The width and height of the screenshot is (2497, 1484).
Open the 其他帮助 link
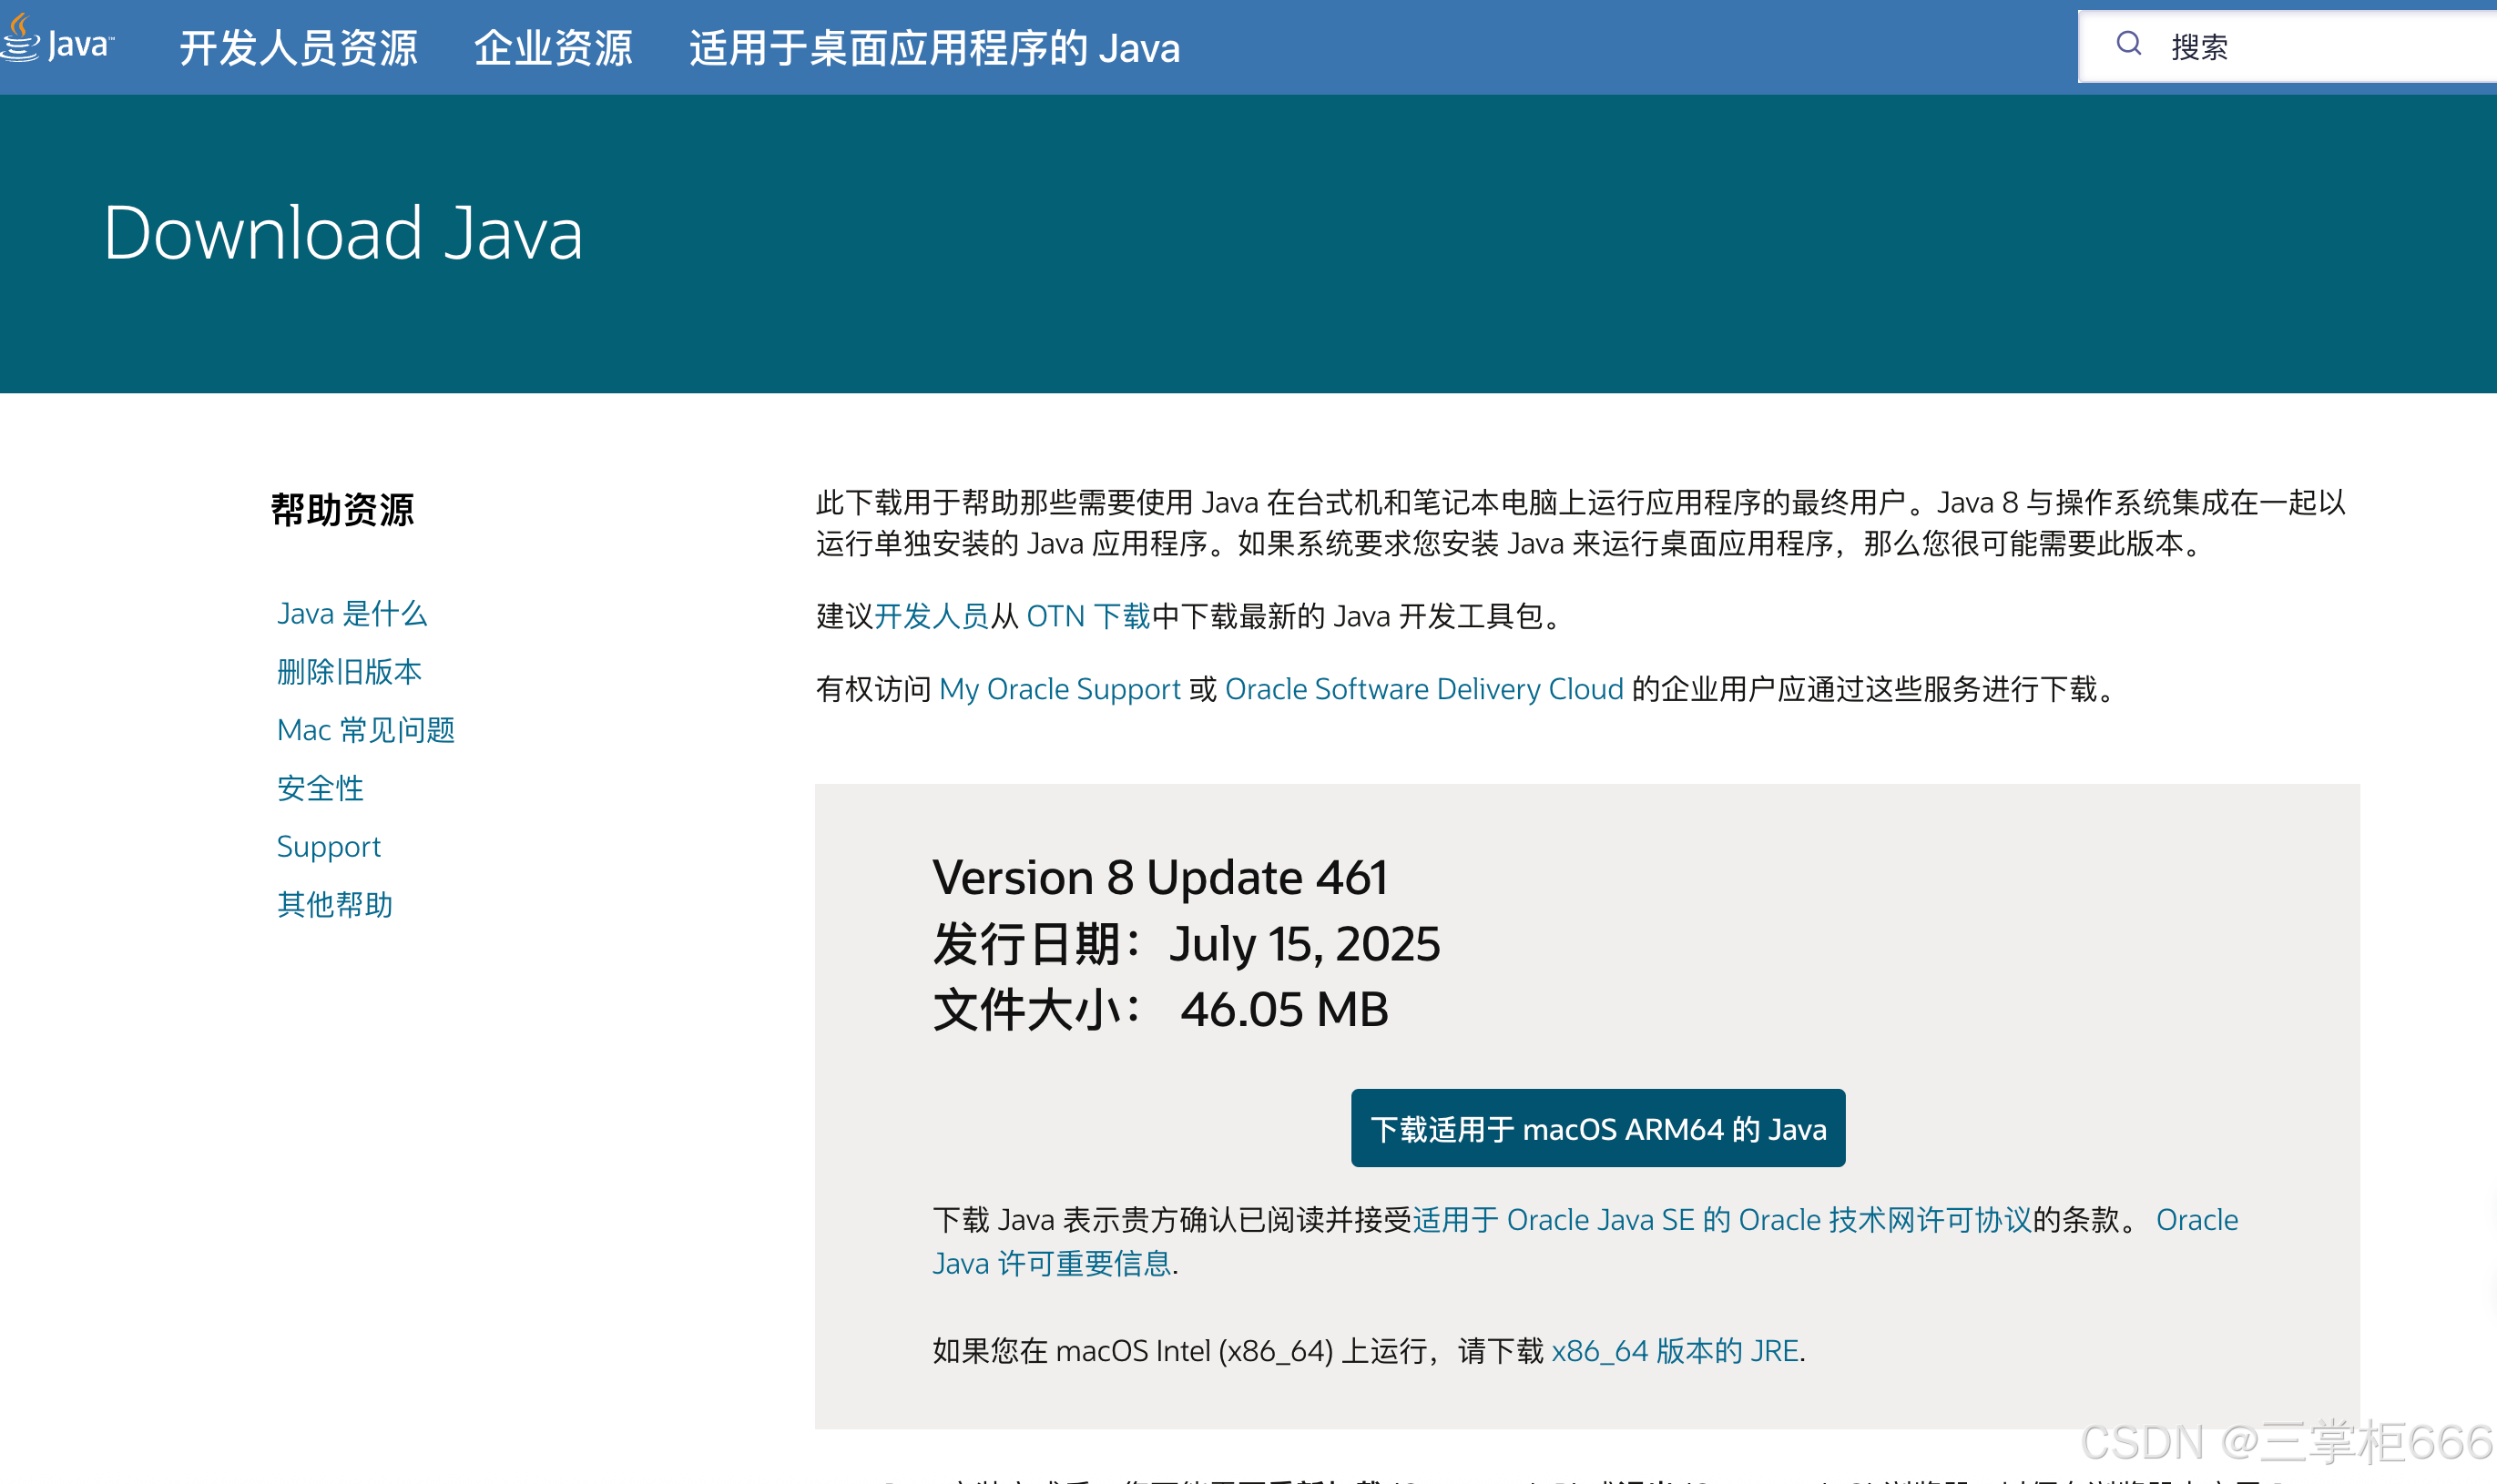coord(334,904)
